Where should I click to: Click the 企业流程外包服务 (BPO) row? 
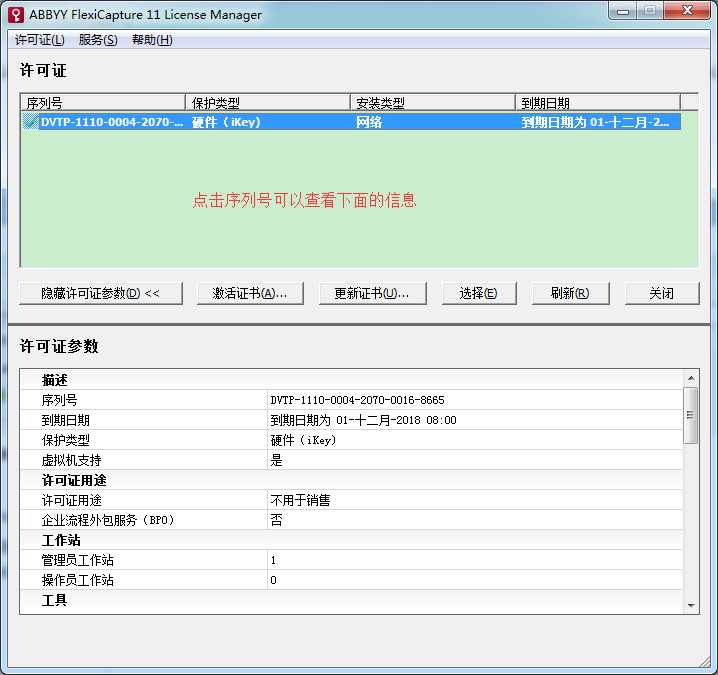pyautogui.click(x=351, y=520)
